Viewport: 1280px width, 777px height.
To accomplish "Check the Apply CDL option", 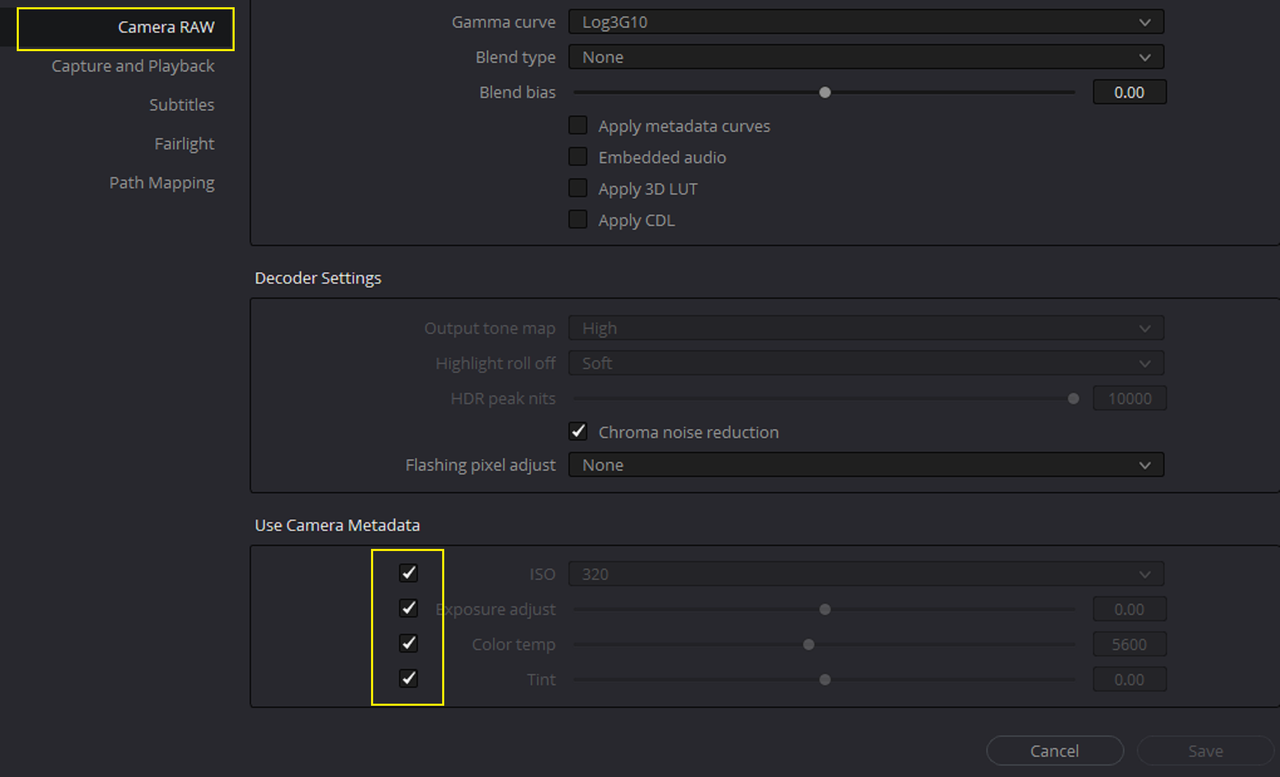I will (578, 219).
